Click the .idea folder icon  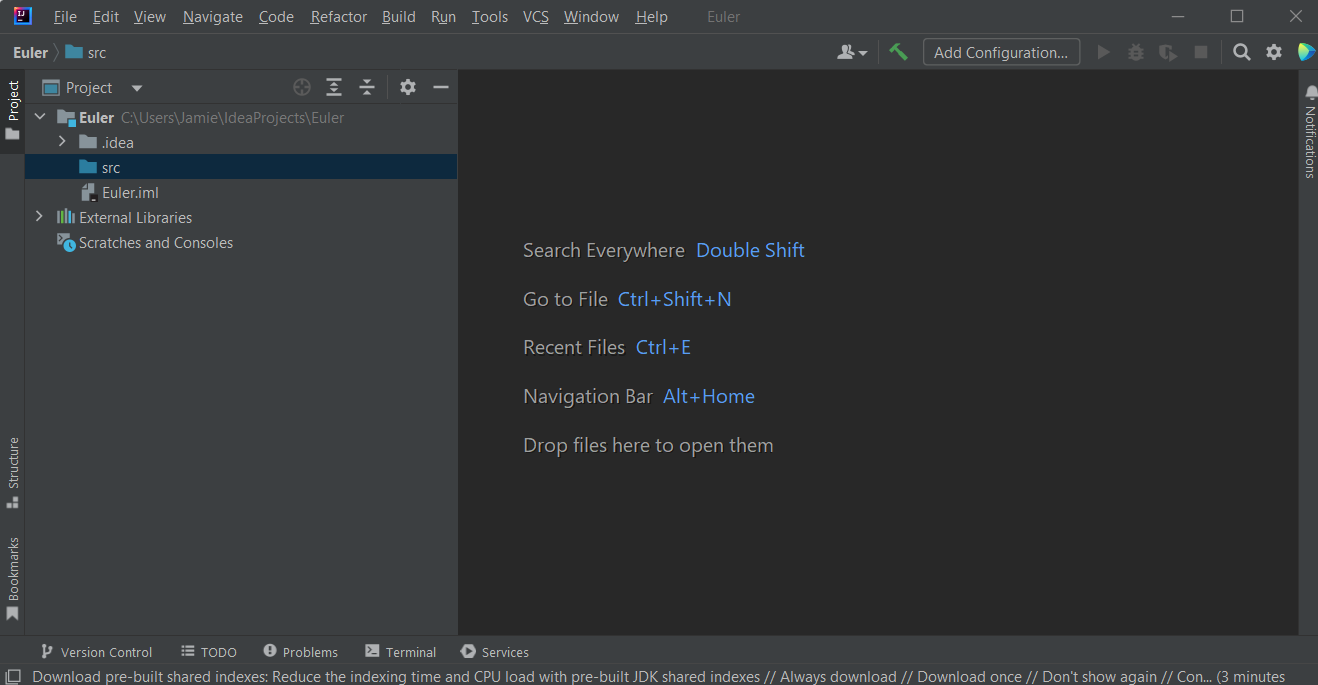pos(88,142)
